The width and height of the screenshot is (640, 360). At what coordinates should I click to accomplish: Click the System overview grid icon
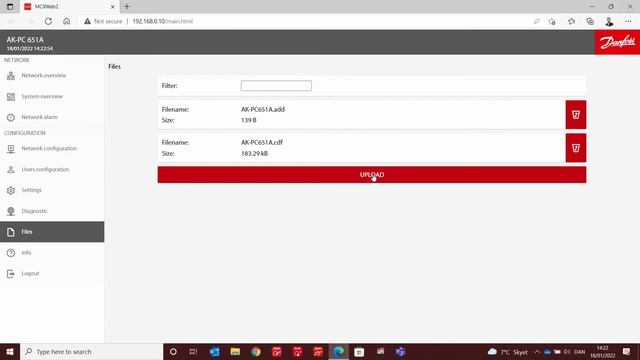[x=11, y=96]
